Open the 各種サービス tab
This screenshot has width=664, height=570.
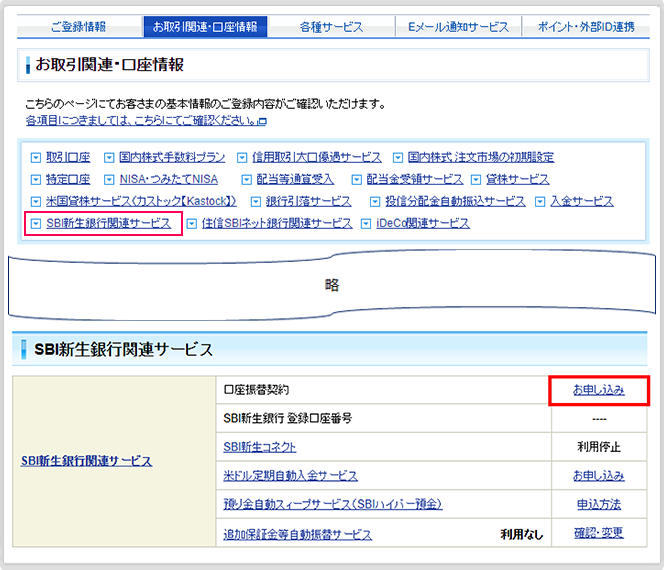[331, 27]
